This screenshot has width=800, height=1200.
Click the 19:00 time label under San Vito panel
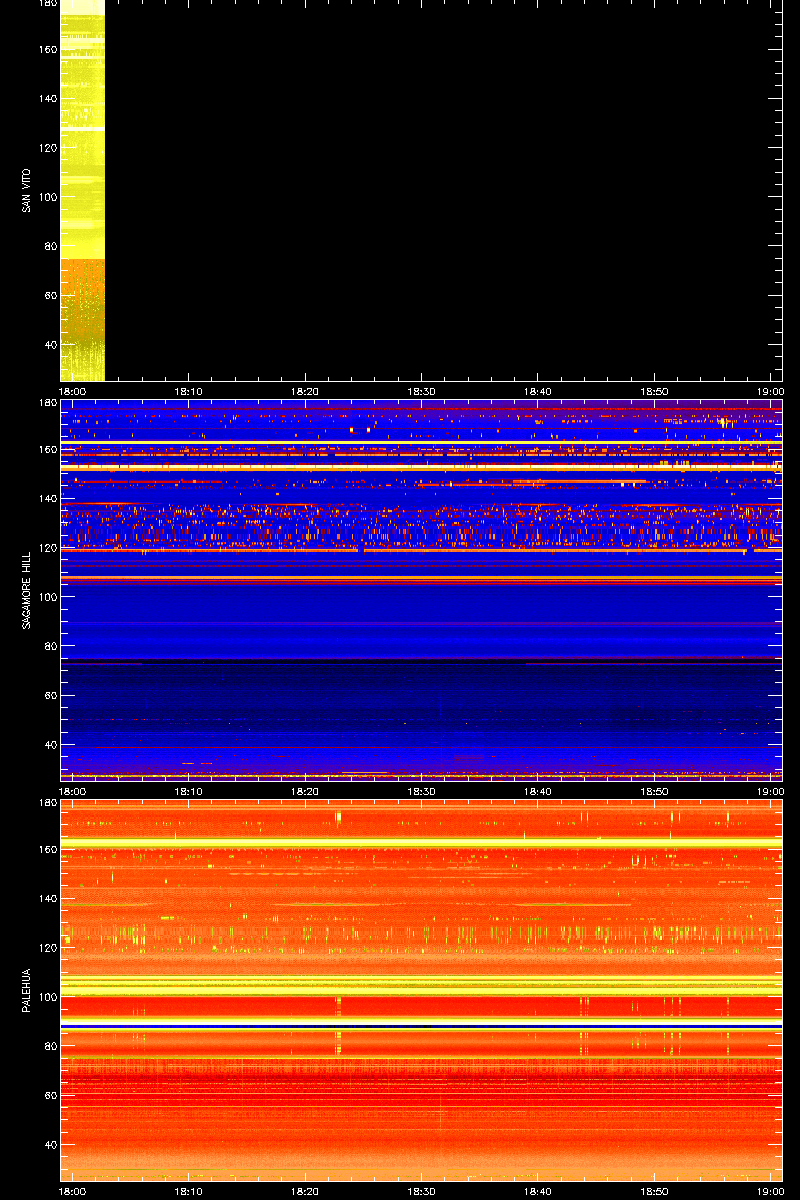pos(770,392)
